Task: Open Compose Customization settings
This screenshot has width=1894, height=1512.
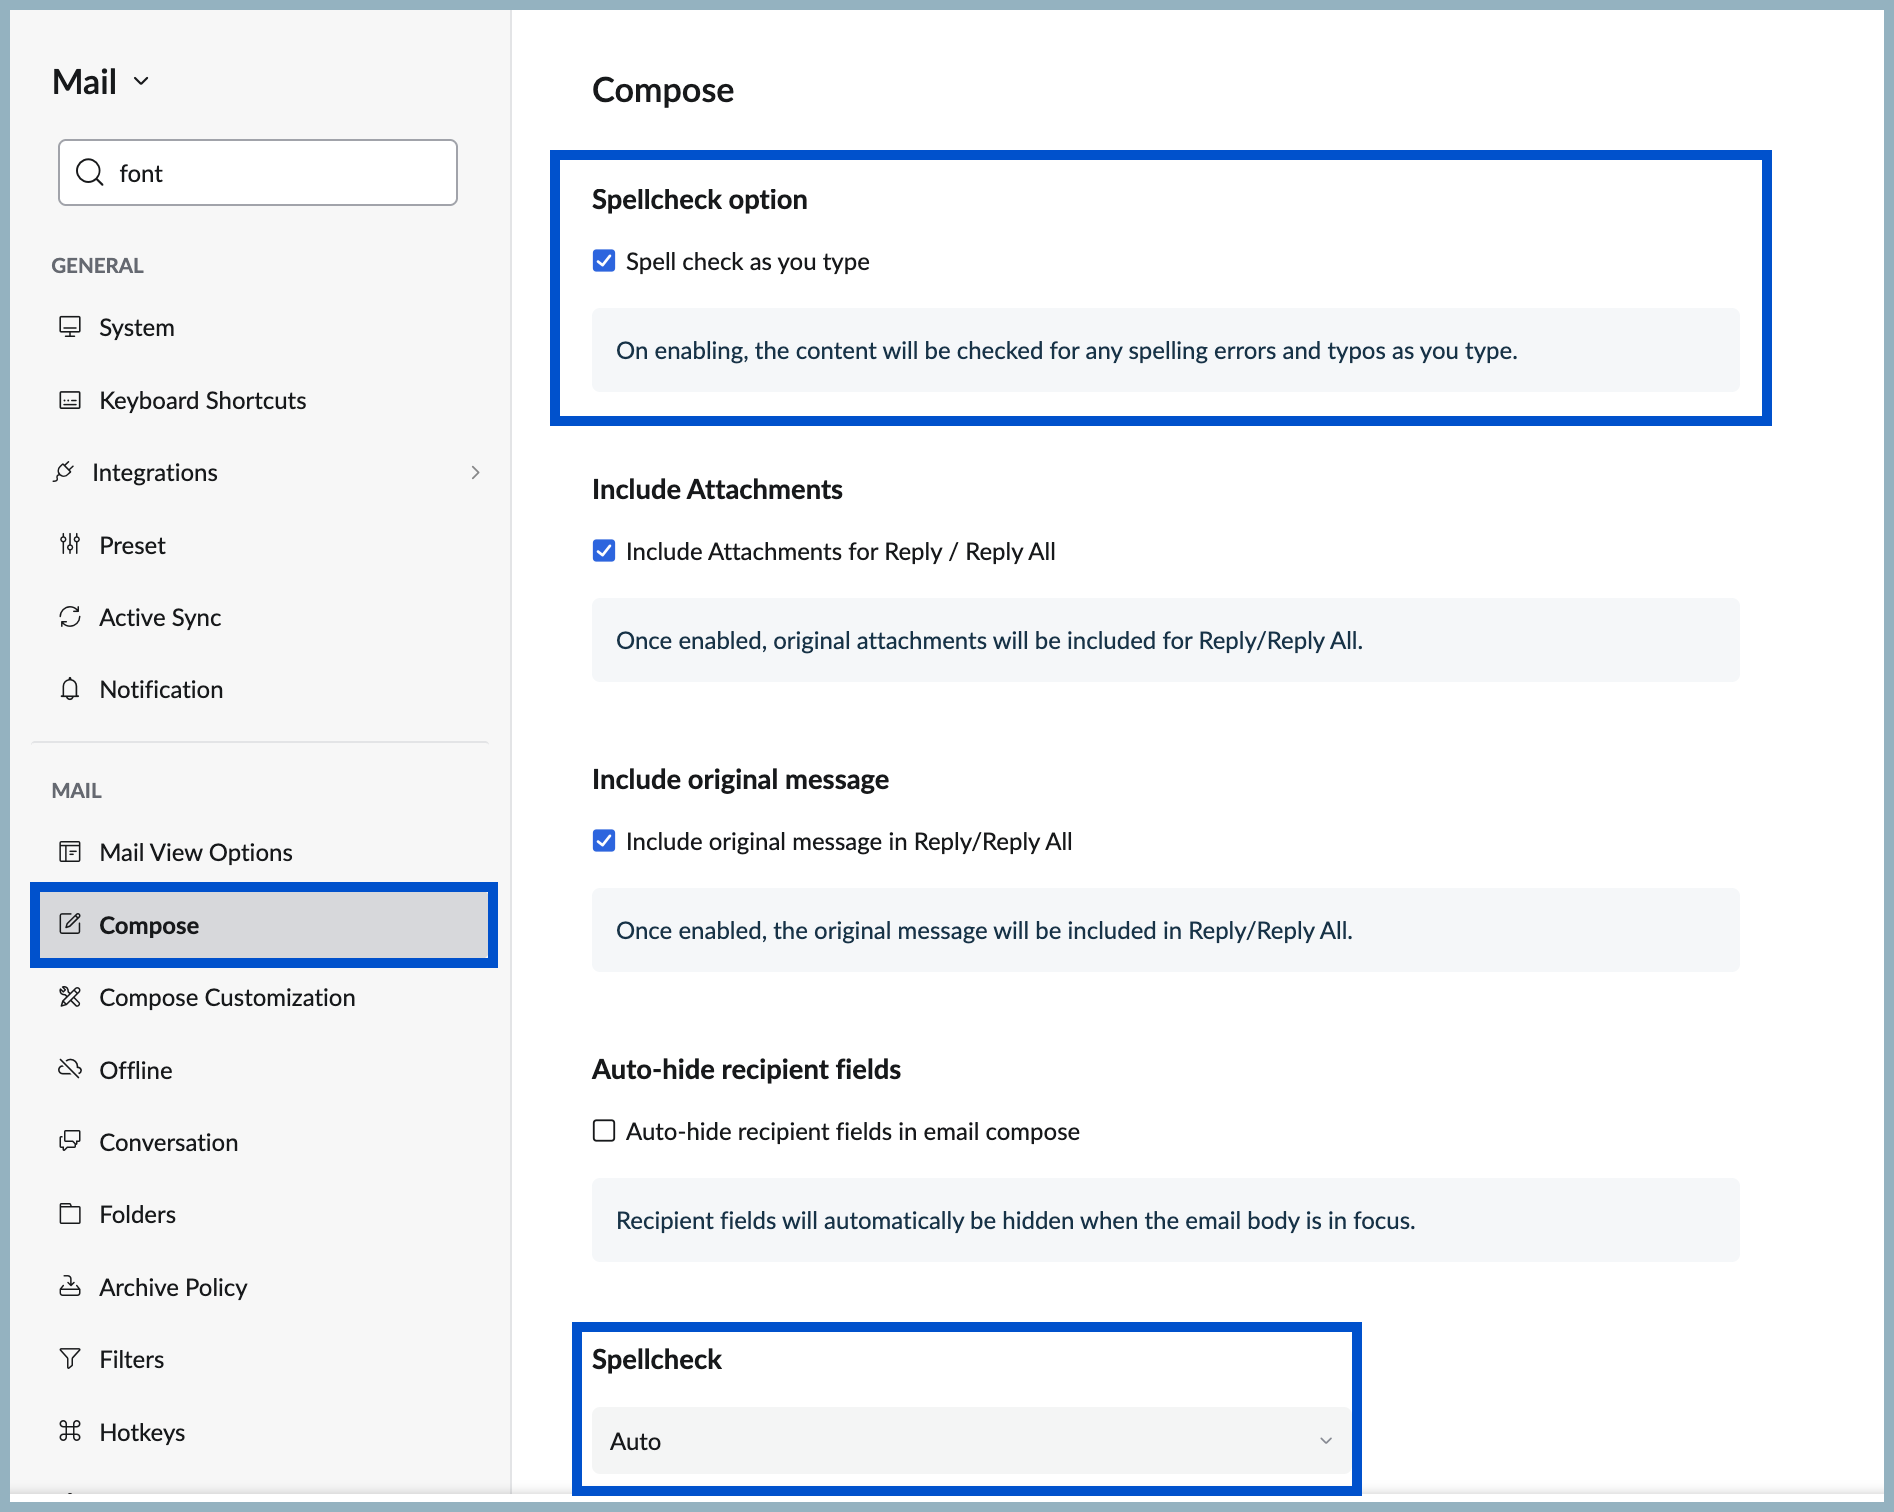Action: (x=227, y=997)
